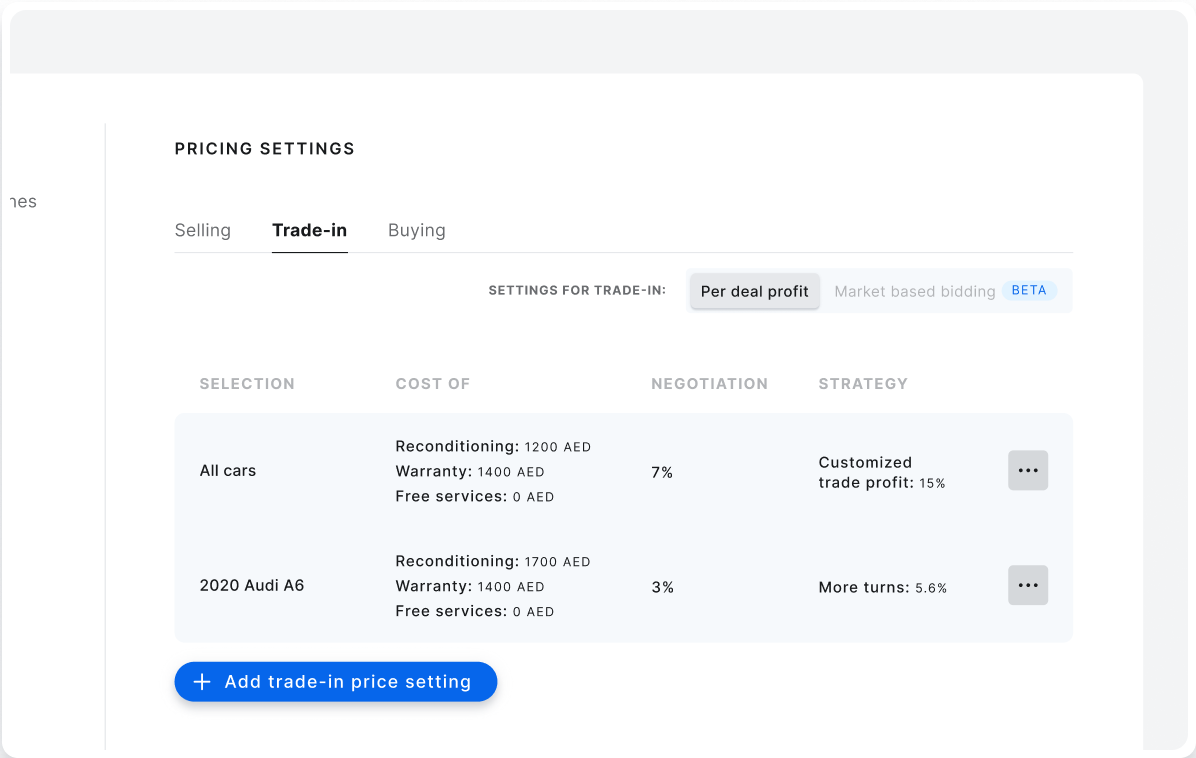Click the More turns 5.6% strategy
Viewport: 1196px width, 758px height.
click(x=882, y=587)
